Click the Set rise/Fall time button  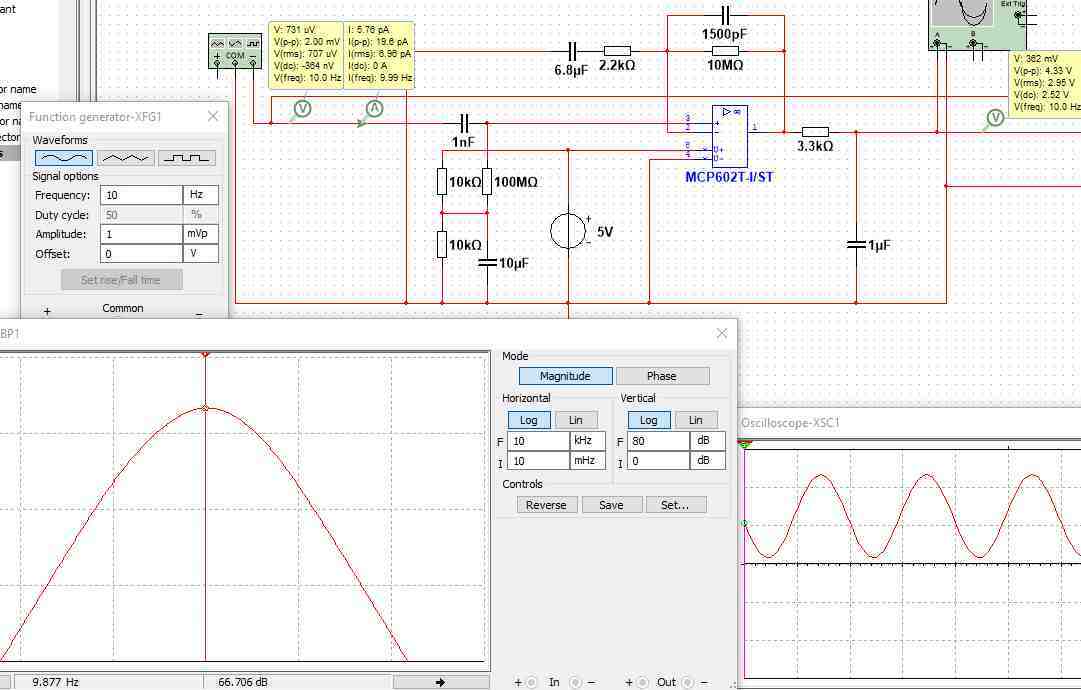[x=121, y=280]
